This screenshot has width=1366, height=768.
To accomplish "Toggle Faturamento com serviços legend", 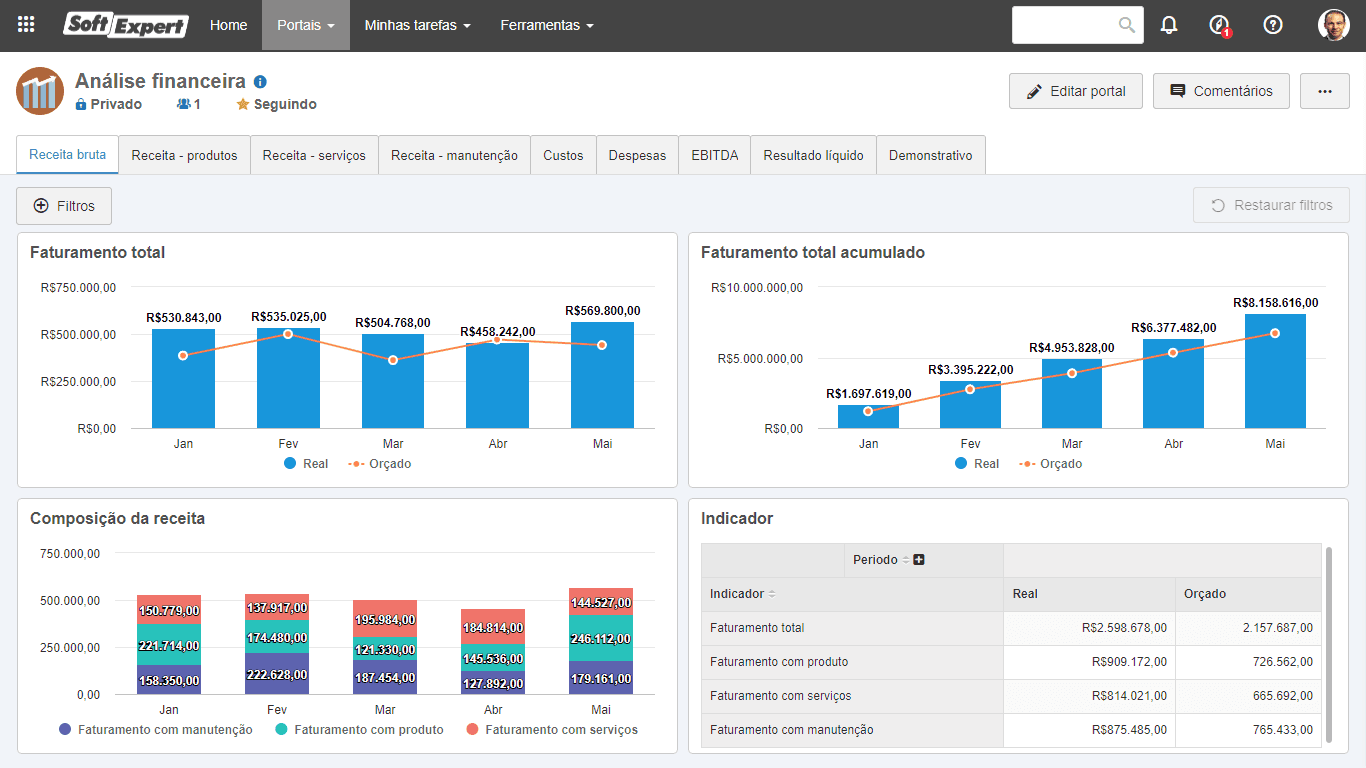I will 552,730.
